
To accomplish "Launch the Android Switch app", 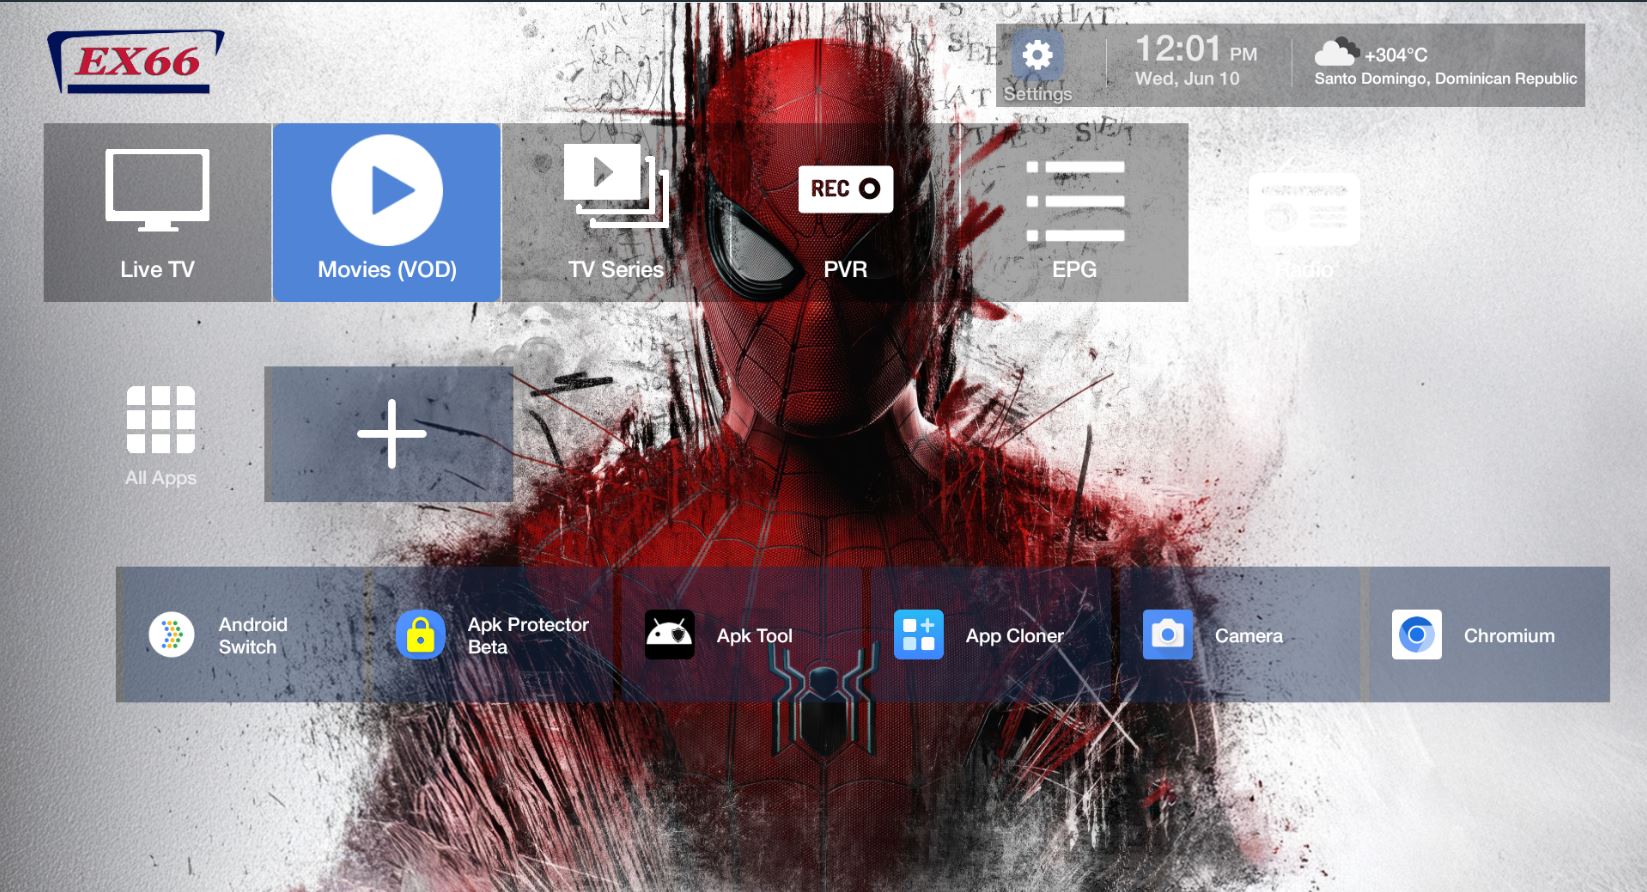I will click(x=240, y=635).
